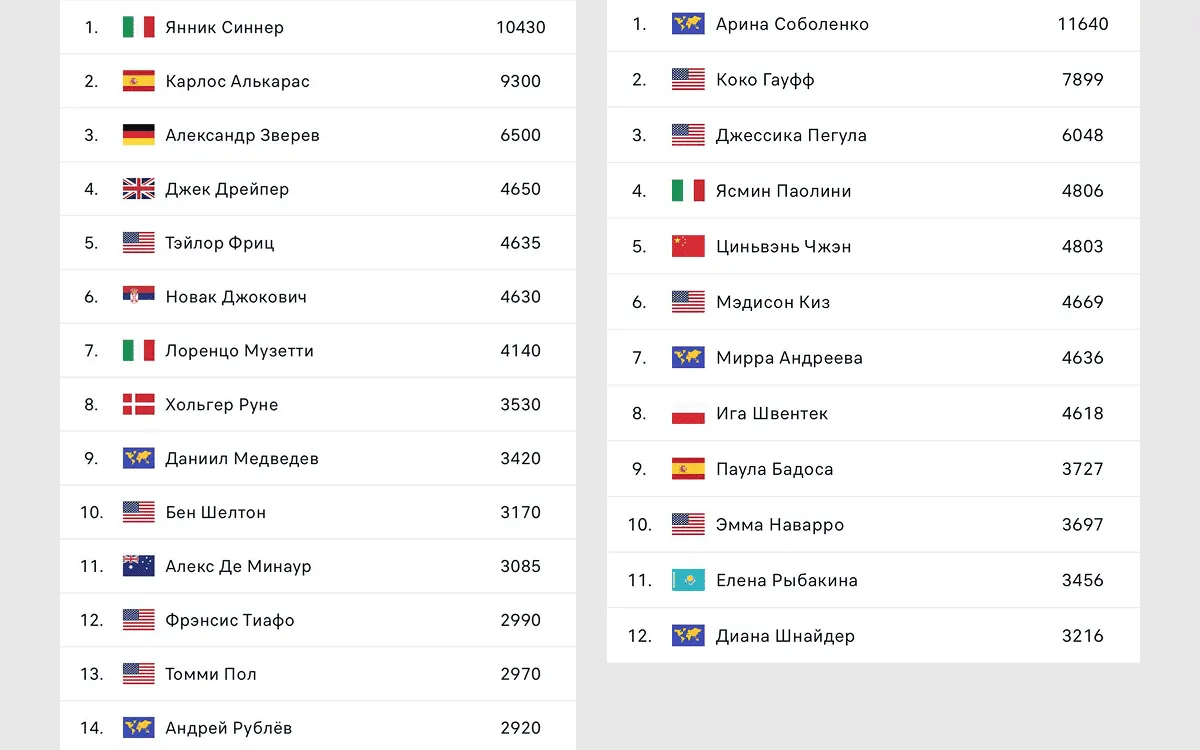Select the row of Андрей Рублёв
Screen dimensions: 1200x750
point(318,728)
